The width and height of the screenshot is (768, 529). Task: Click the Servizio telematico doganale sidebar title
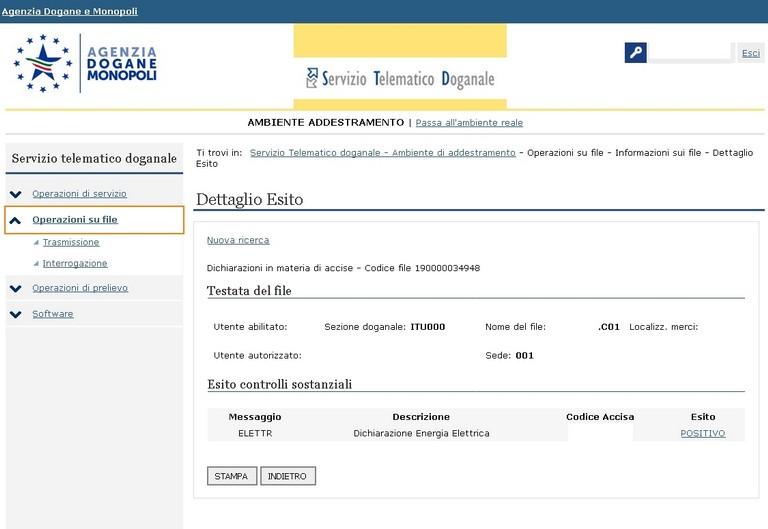click(94, 158)
